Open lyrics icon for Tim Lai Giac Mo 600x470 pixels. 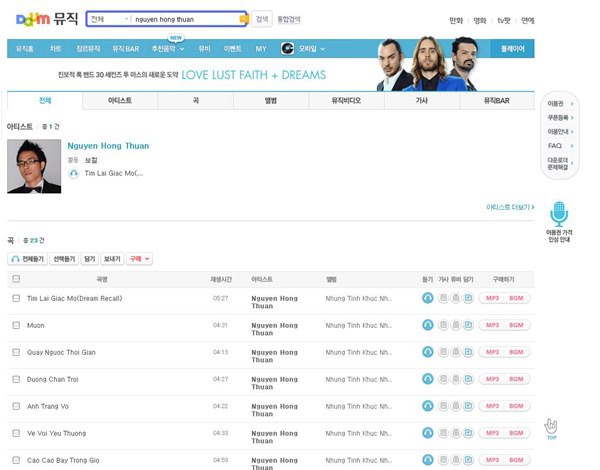443,298
